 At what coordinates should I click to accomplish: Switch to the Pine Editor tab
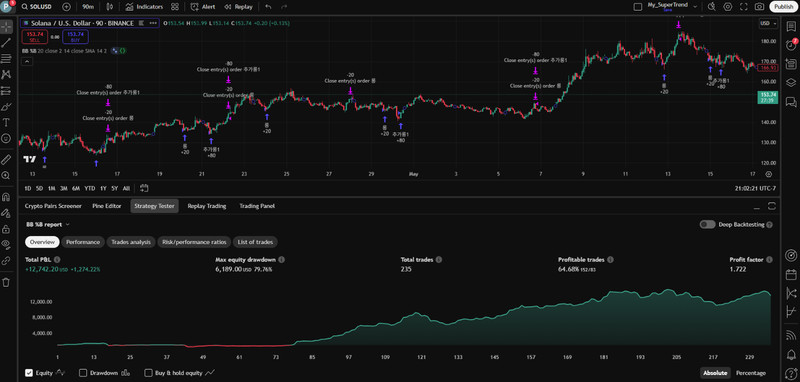(107, 206)
